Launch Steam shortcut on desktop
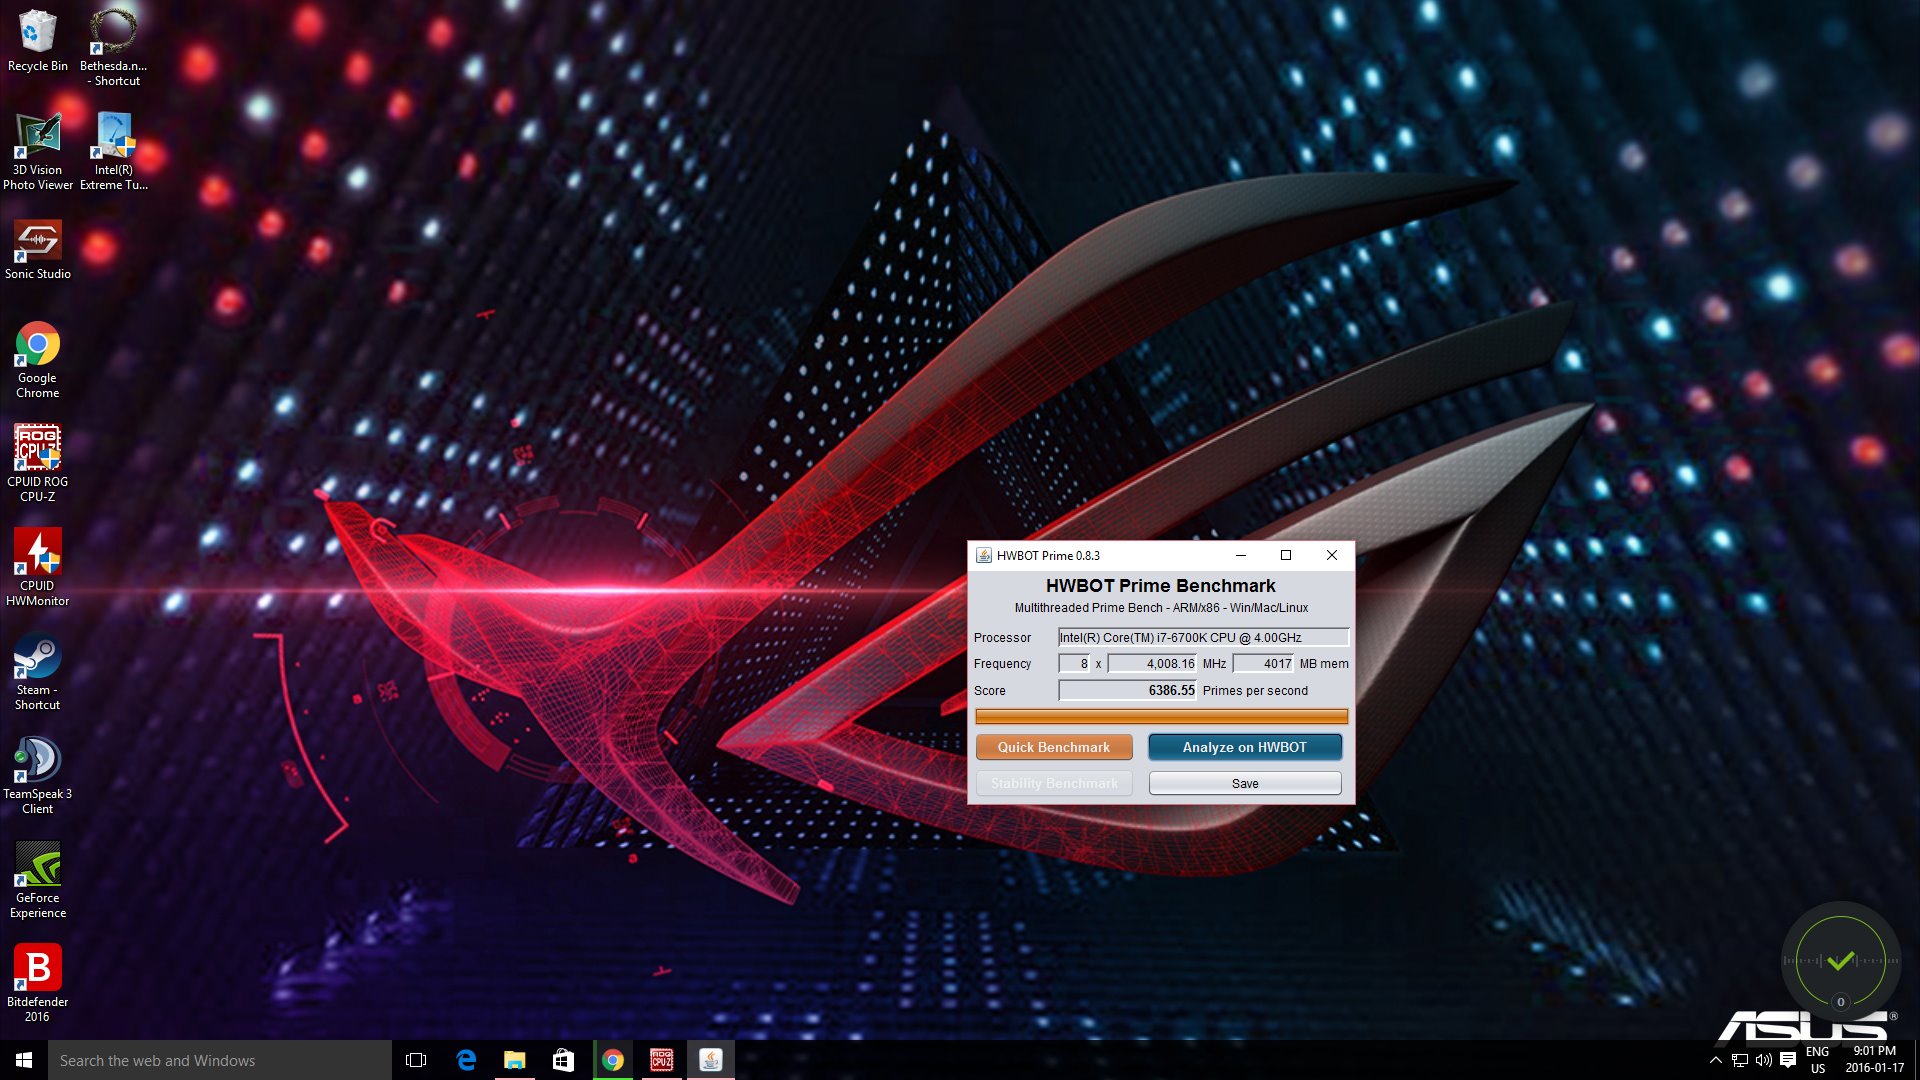 point(38,671)
